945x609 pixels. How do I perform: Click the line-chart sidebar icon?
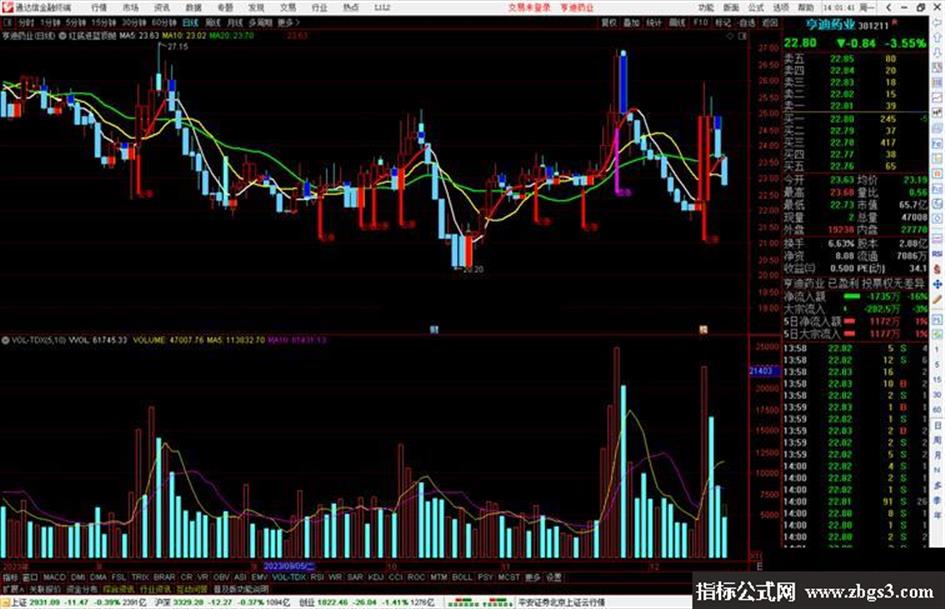coord(937,98)
